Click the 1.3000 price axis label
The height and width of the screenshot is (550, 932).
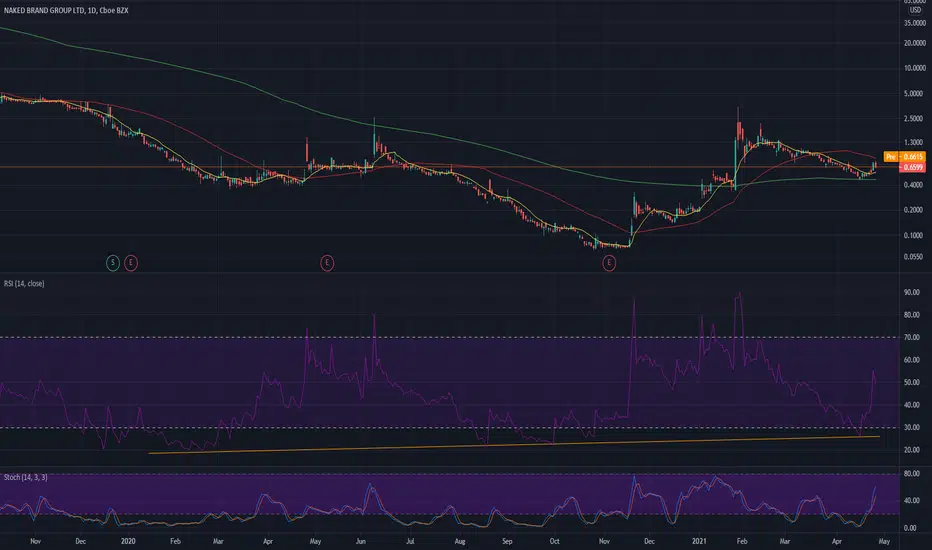[x=914, y=142]
